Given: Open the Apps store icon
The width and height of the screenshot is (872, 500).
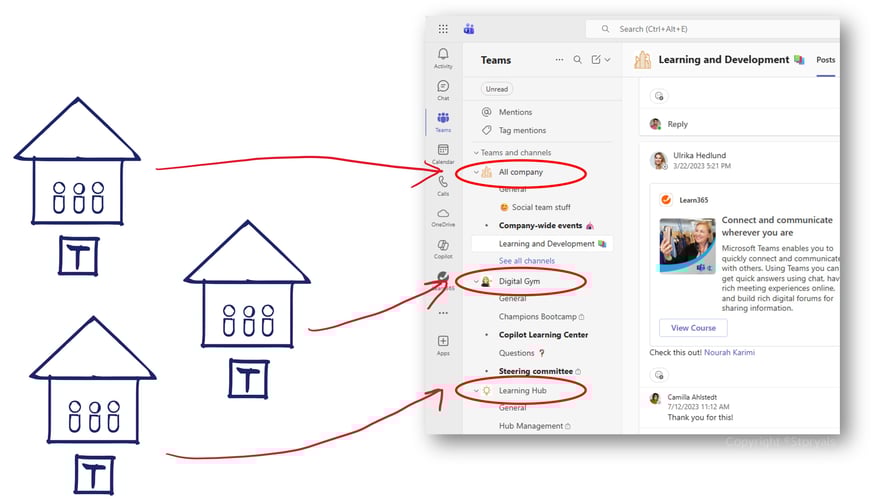Looking at the screenshot, I should [x=443, y=343].
